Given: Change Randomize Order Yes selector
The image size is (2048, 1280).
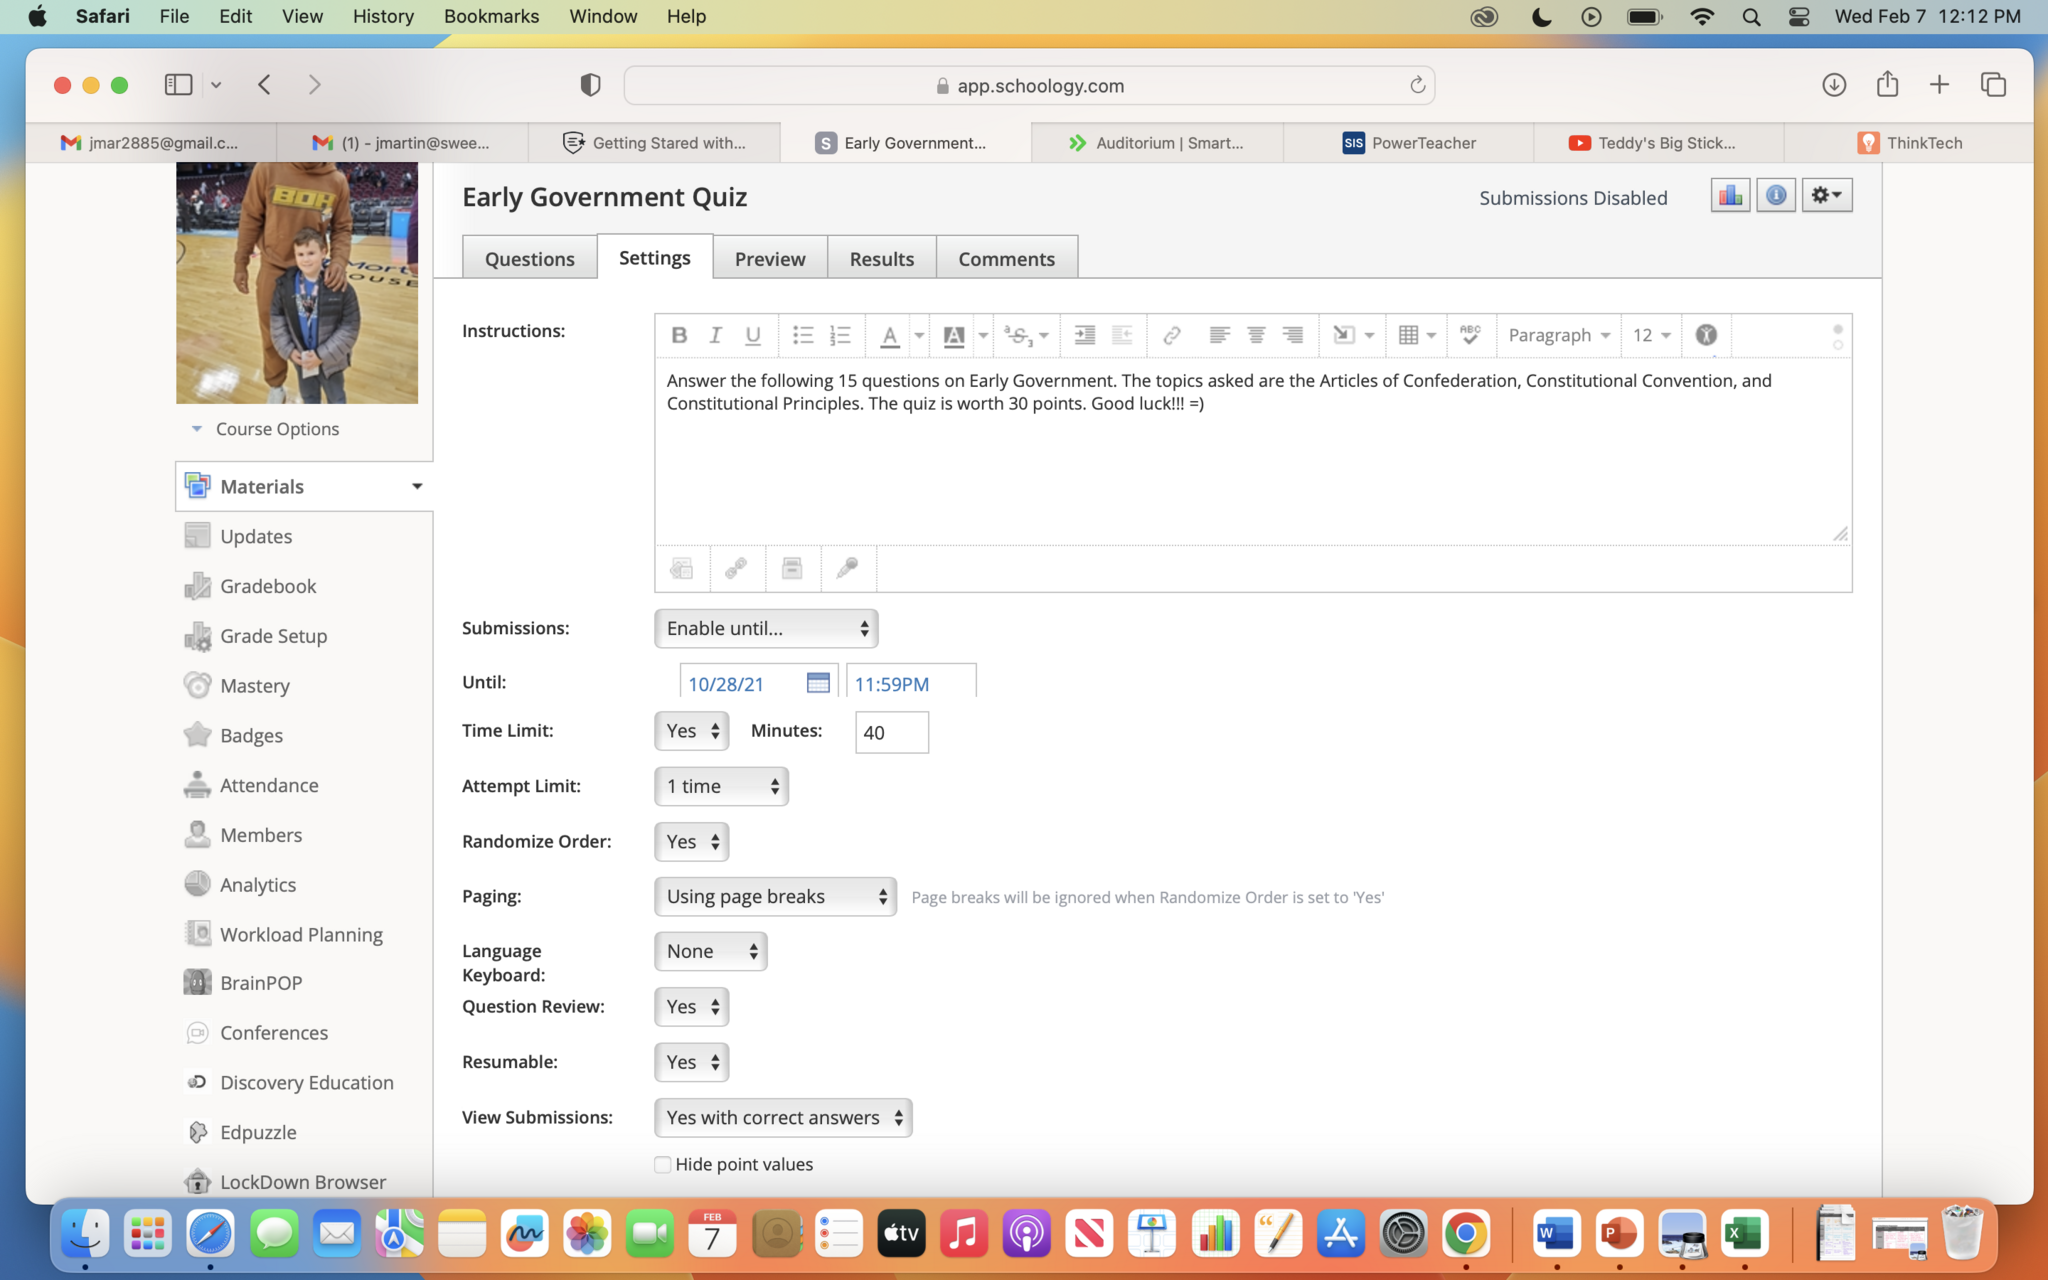Looking at the screenshot, I should (x=691, y=842).
